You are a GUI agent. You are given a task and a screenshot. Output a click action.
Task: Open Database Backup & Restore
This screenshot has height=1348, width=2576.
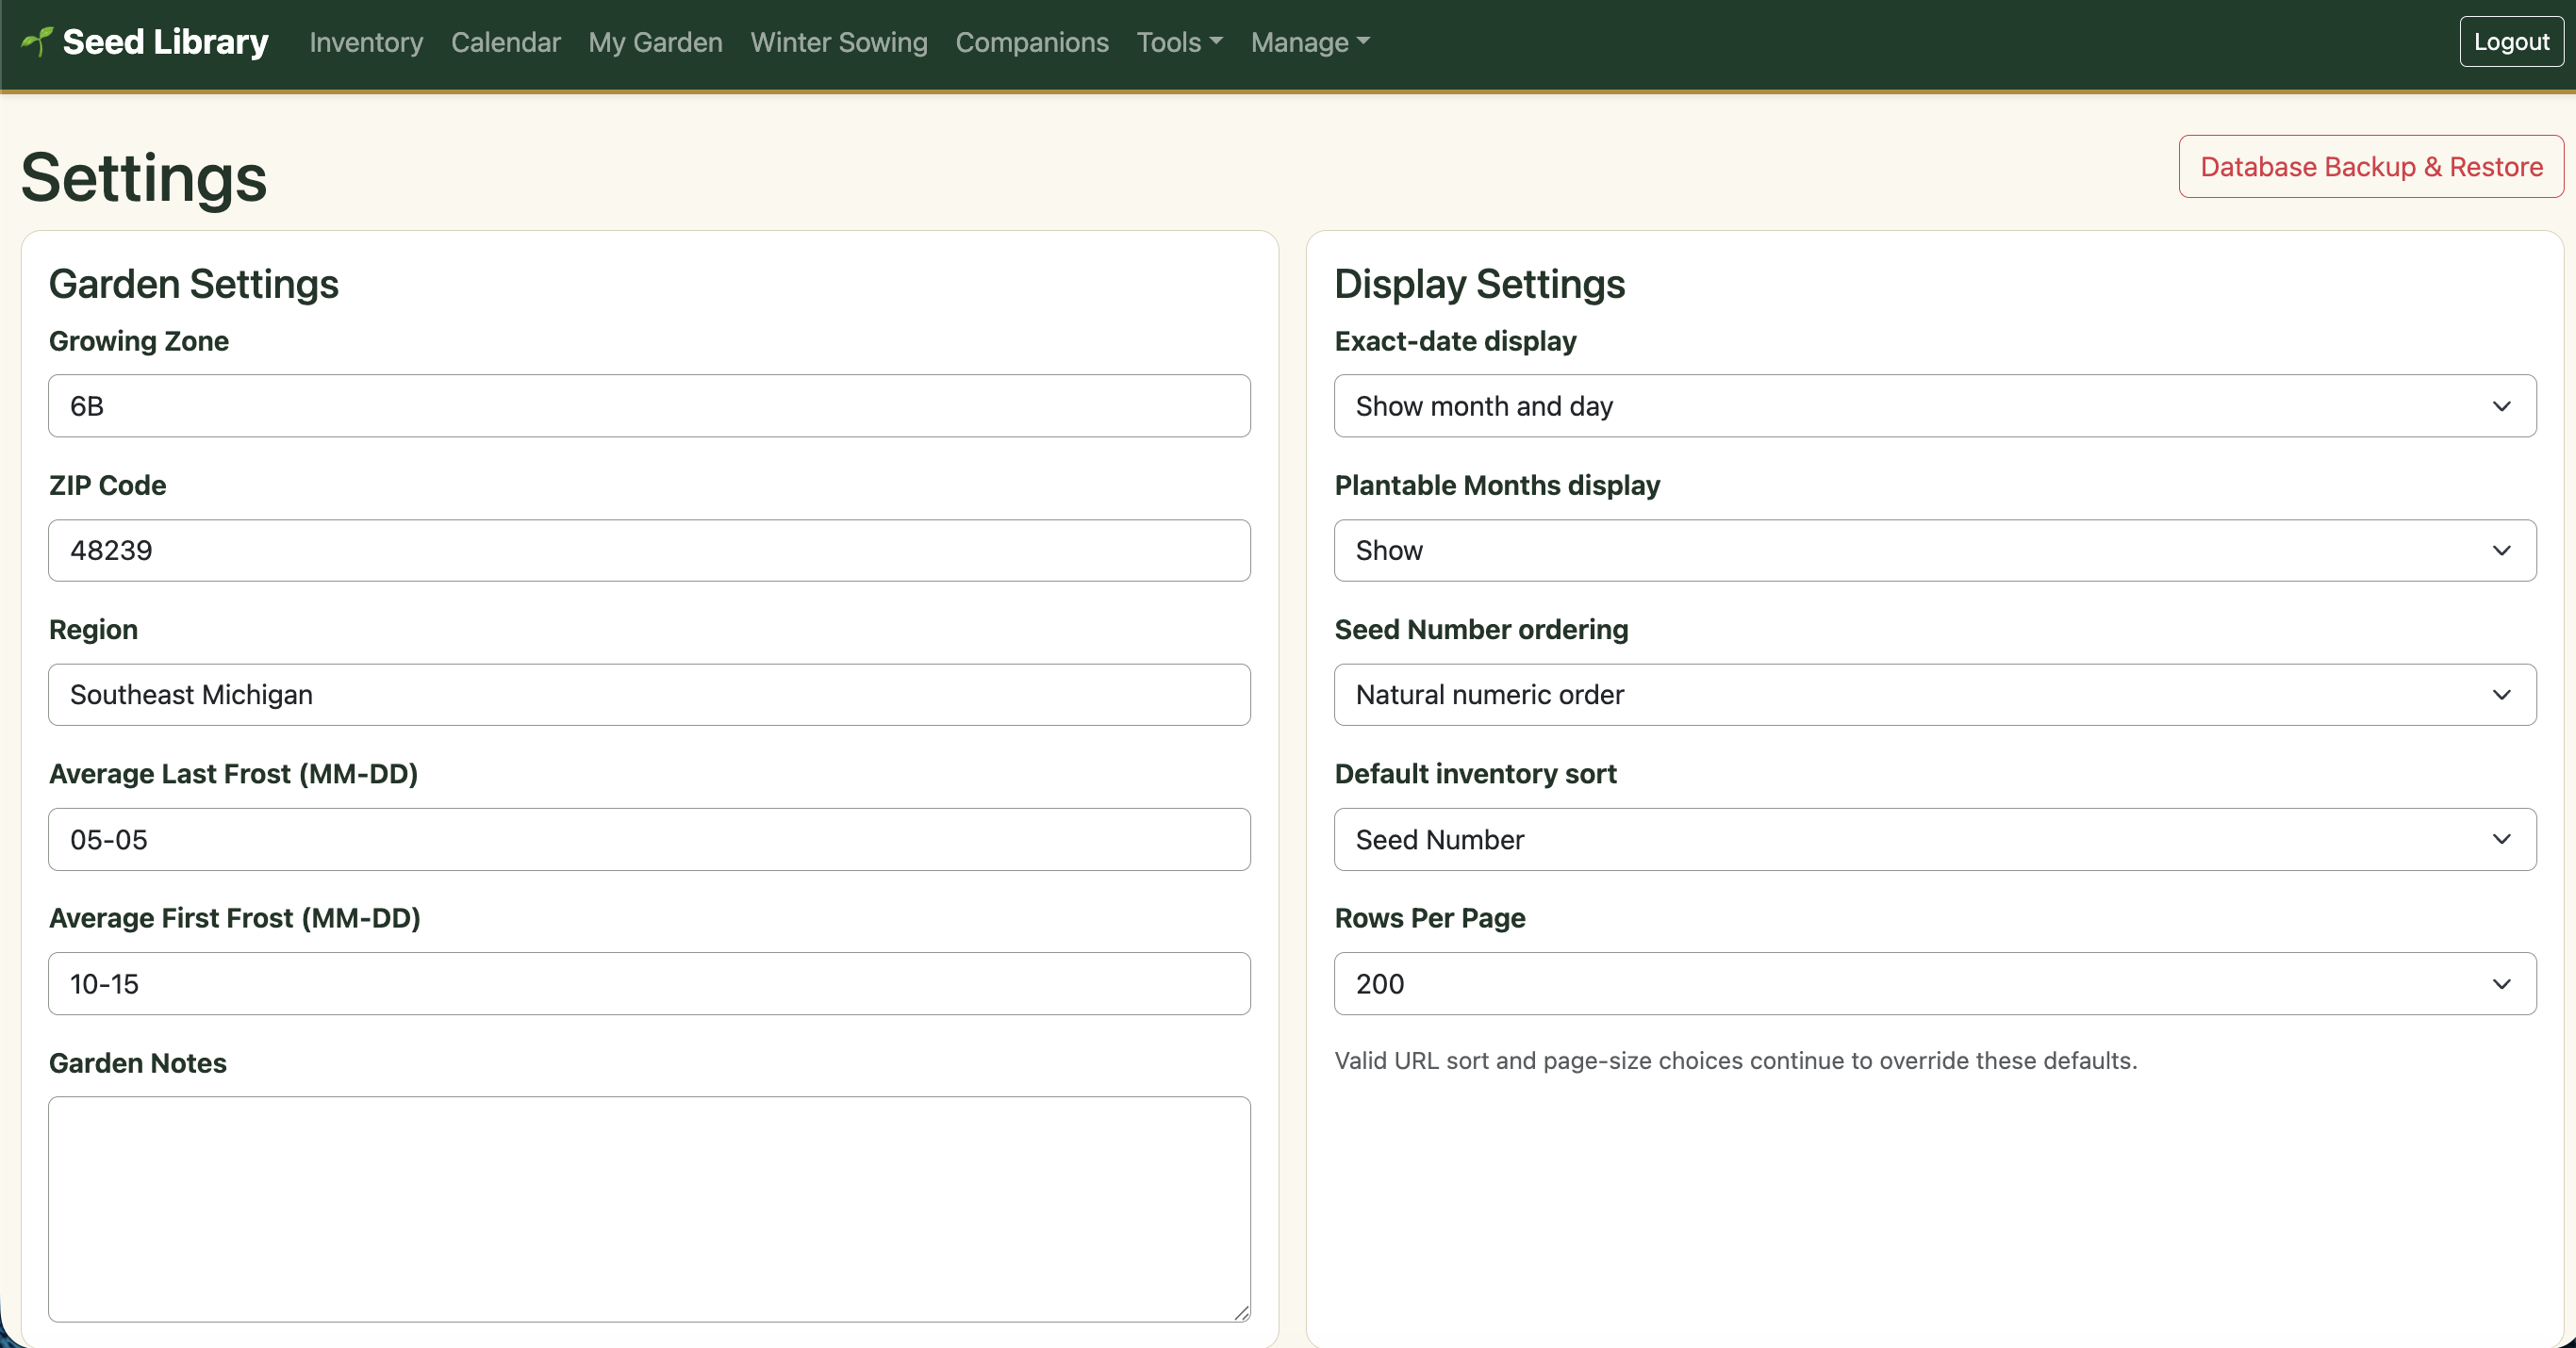2371,166
